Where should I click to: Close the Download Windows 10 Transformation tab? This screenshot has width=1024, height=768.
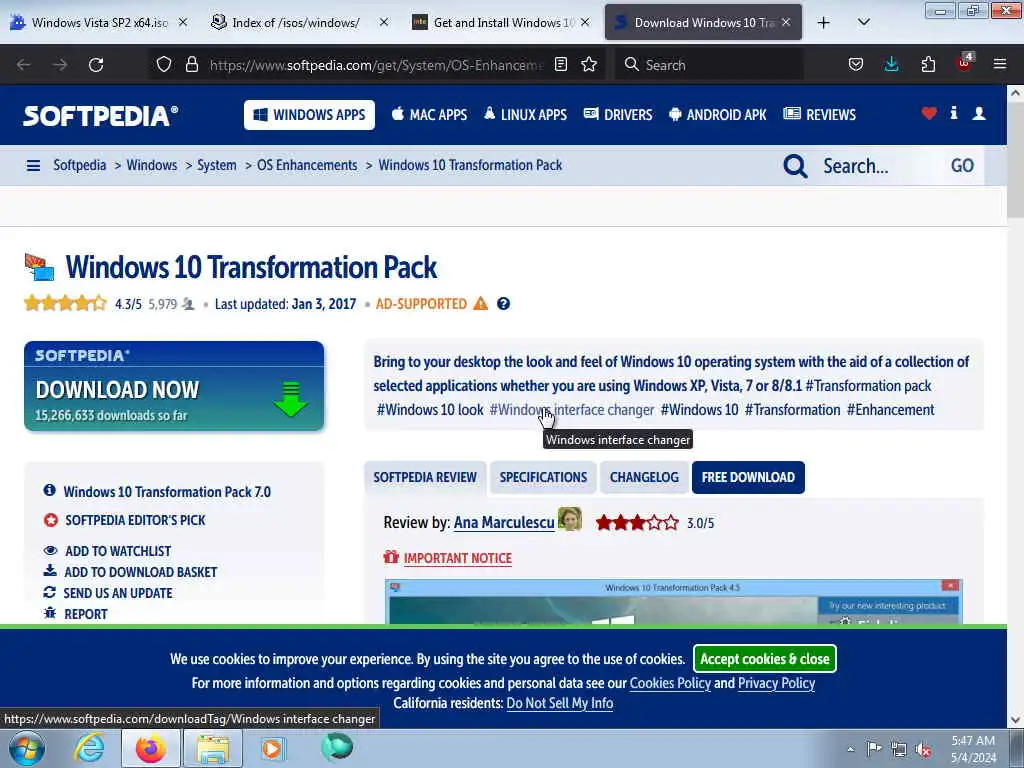pos(786,22)
